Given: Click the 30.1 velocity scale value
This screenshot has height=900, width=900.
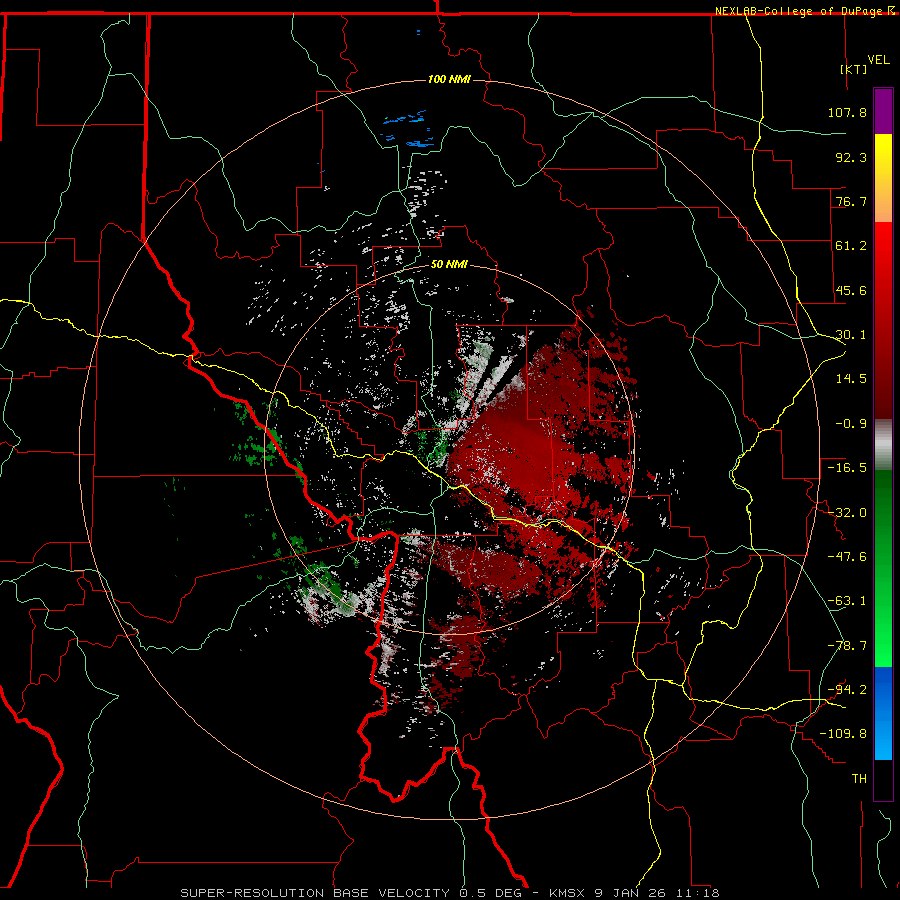Looking at the screenshot, I should click(x=851, y=334).
